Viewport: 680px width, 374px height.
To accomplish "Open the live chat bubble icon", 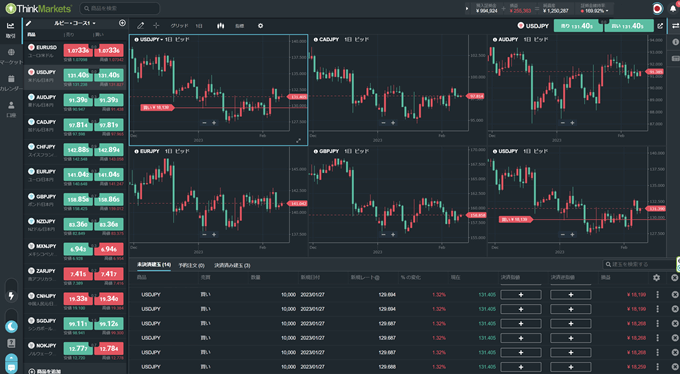I will pyautogui.click(x=11, y=367).
